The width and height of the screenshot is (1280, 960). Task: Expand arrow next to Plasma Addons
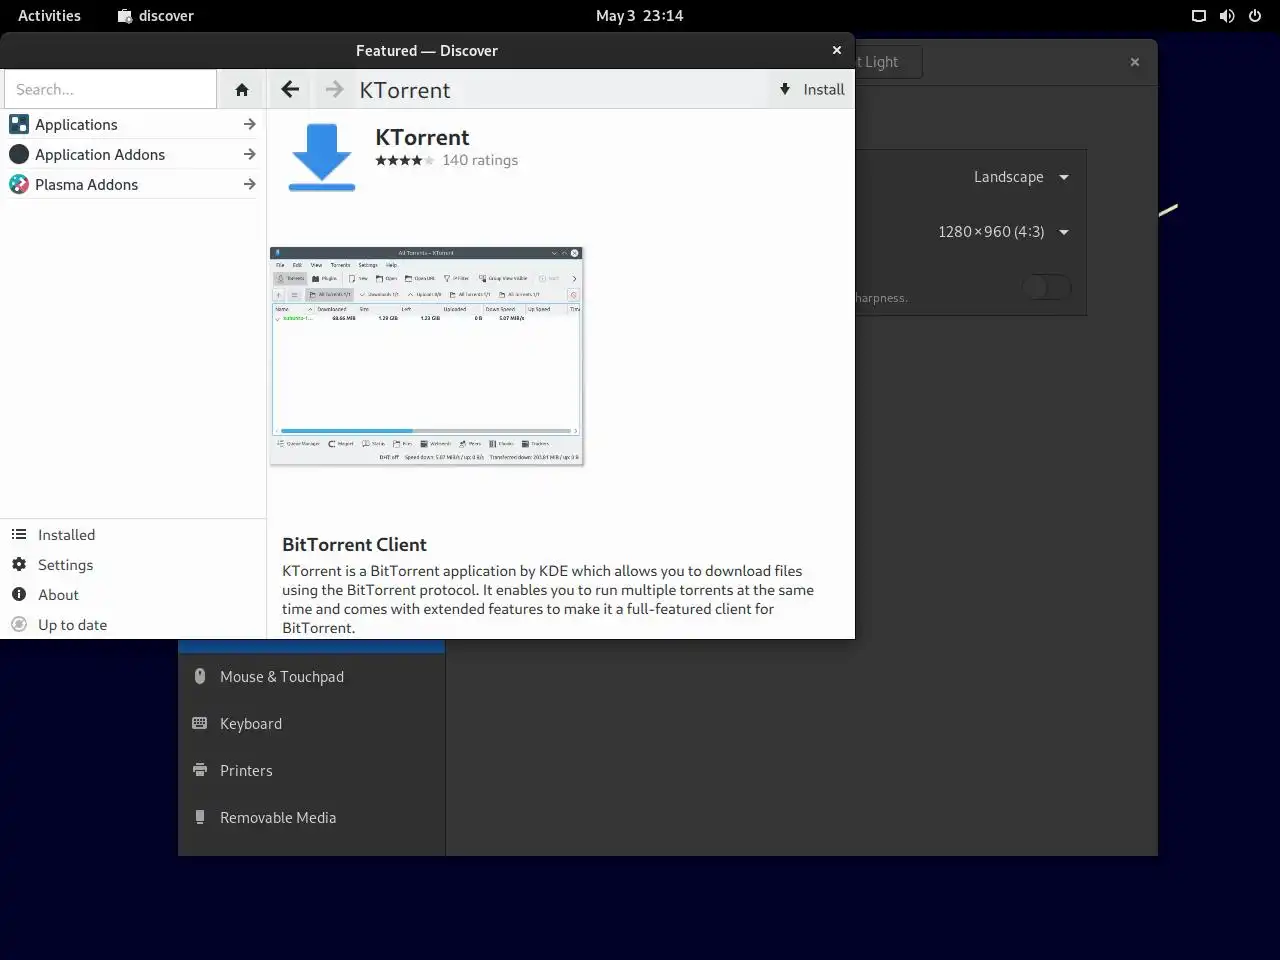(x=249, y=184)
